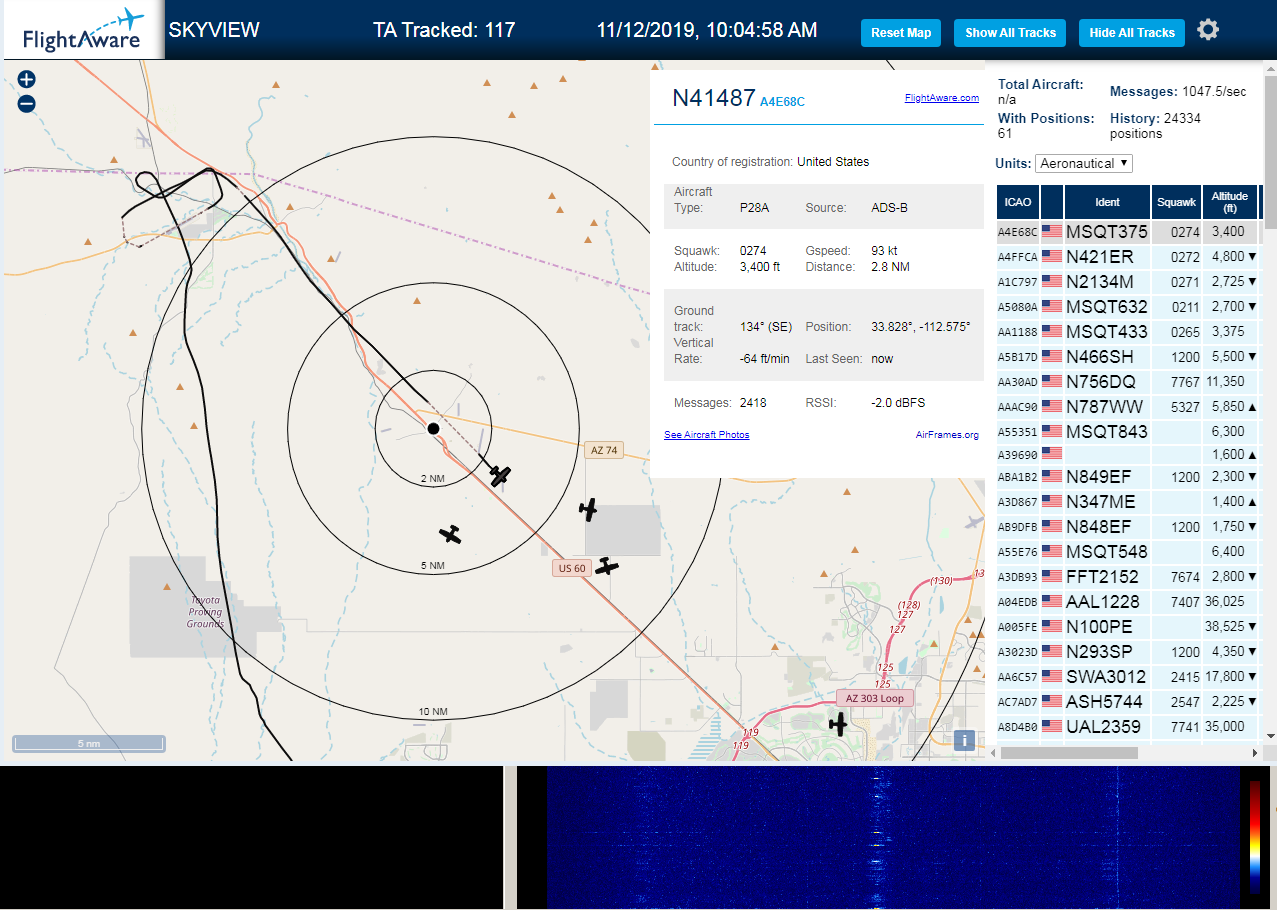Select aircraft row MSQT375
1277x911 pixels.
(1128, 231)
